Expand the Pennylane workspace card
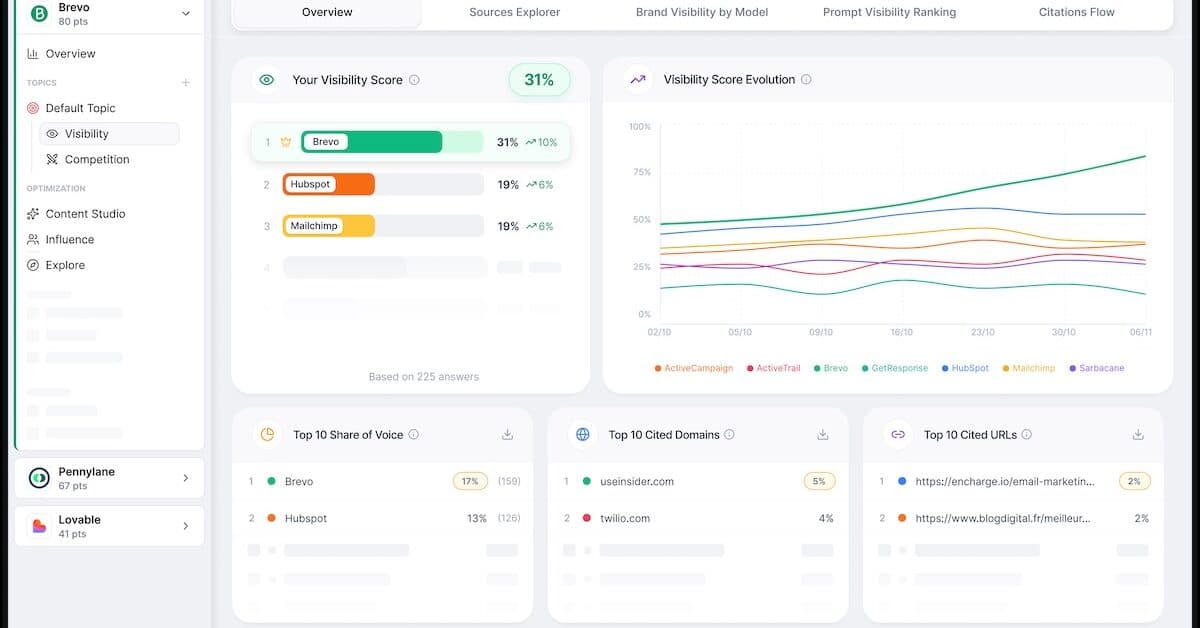This screenshot has width=1200, height=628. pos(110,478)
